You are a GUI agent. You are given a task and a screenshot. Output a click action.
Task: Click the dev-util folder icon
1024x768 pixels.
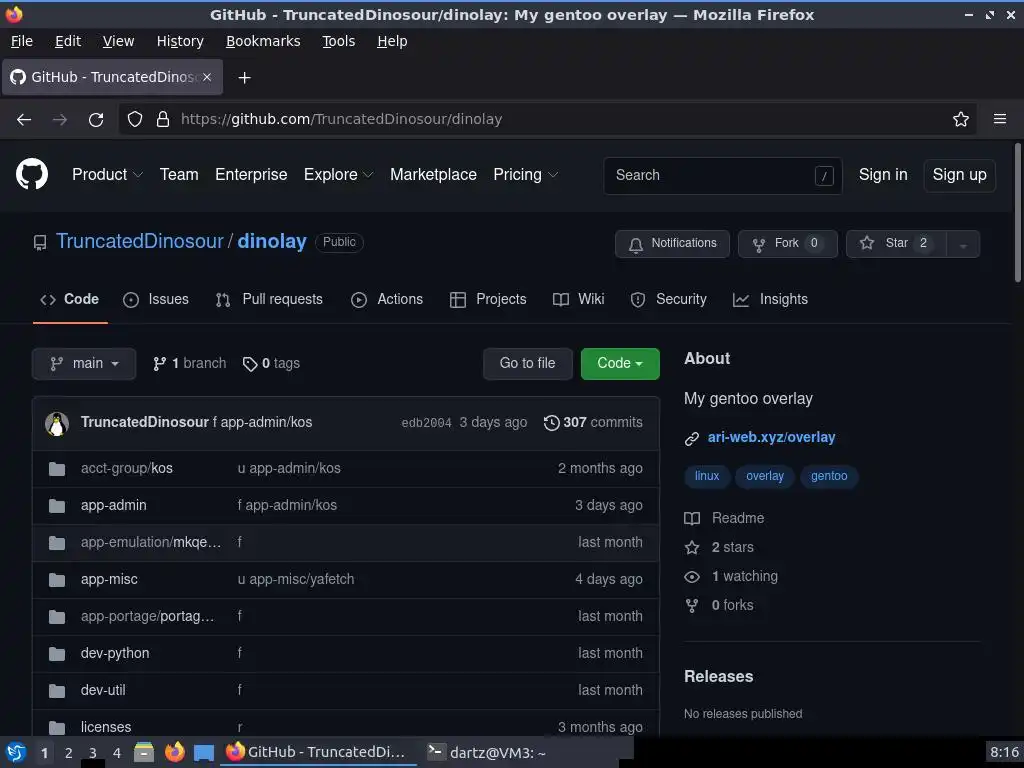point(57,690)
